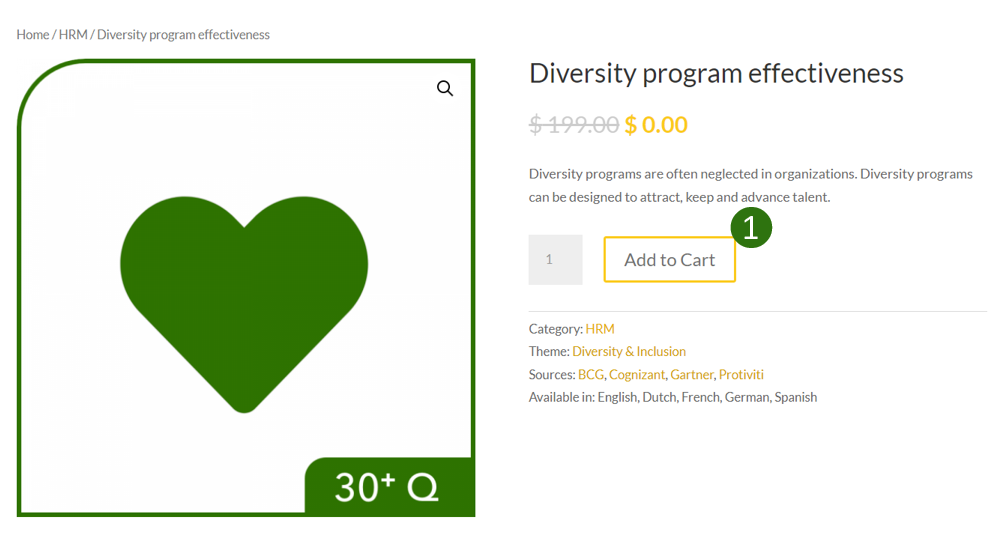Click the Diversity program effectiveness heading

(x=716, y=74)
